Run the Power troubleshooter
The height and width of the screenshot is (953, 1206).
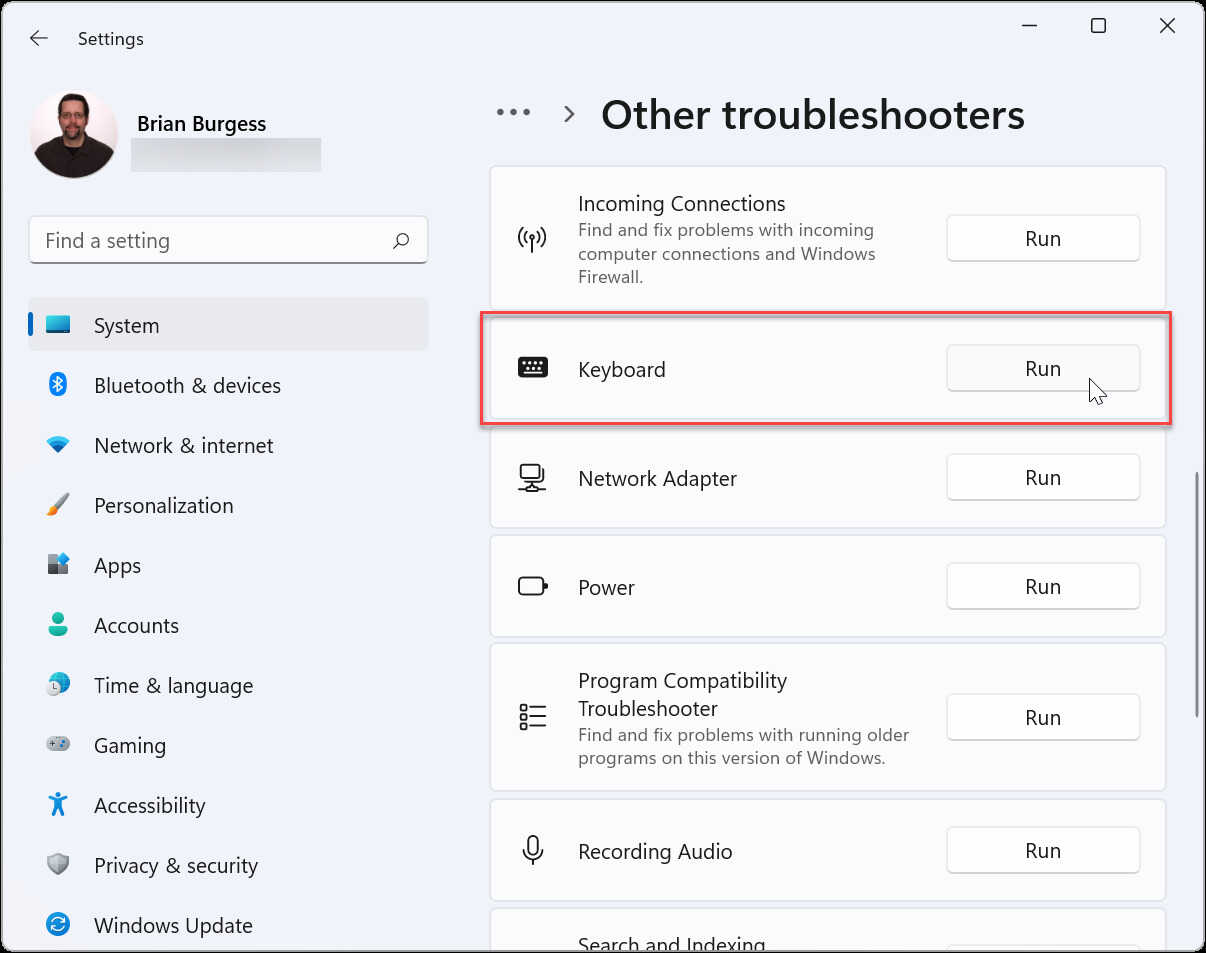click(x=1042, y=587)
